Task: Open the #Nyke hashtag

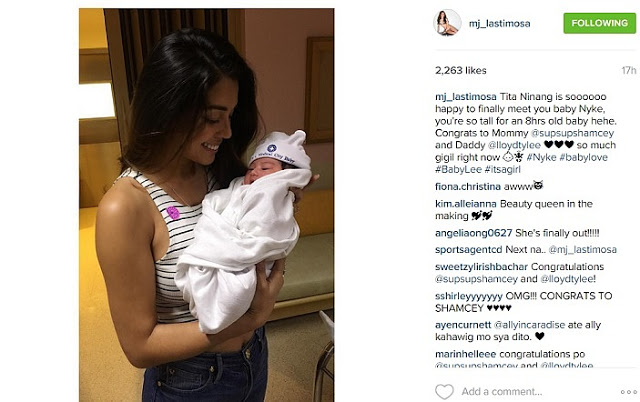Action: click(x=541, y=157)
